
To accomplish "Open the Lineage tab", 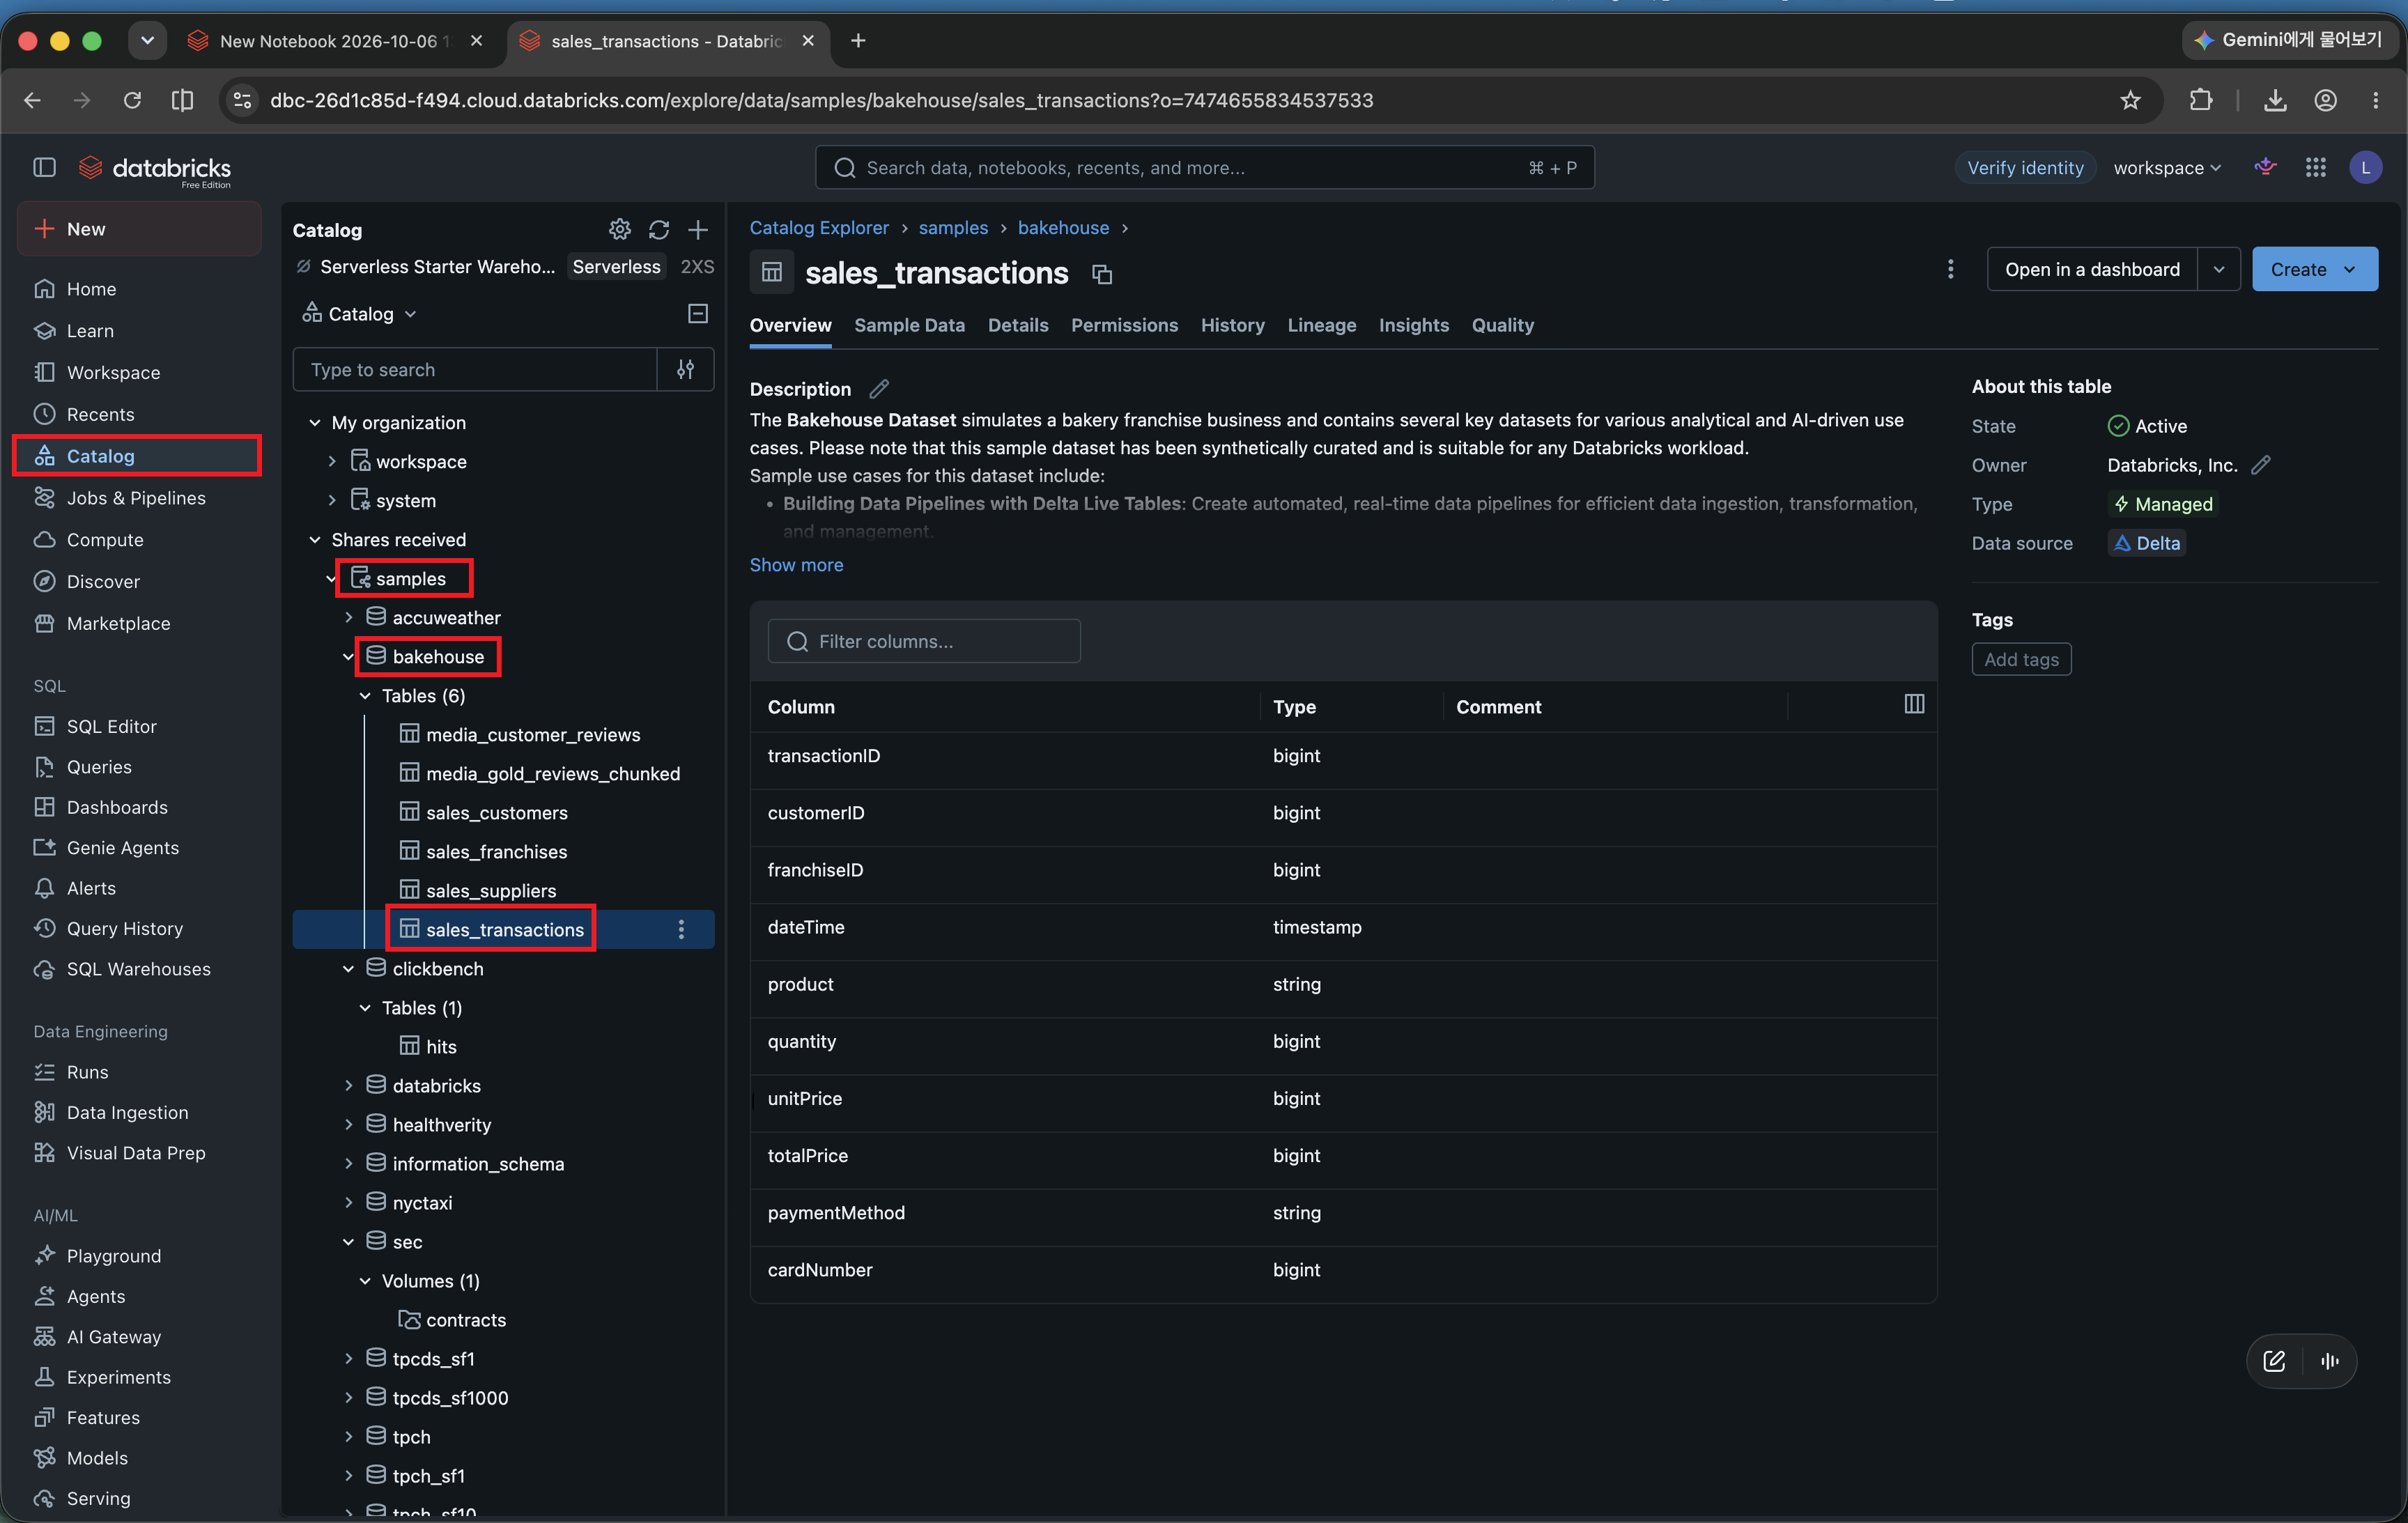I will tap(1321, 325).
